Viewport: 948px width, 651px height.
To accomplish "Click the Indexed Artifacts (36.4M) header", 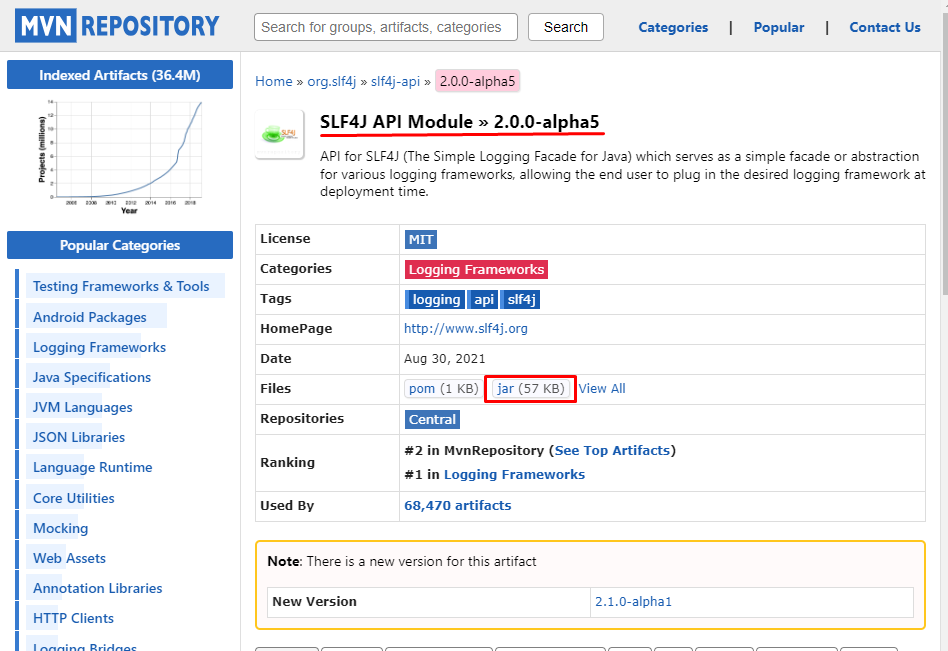I will pos(120,75).
